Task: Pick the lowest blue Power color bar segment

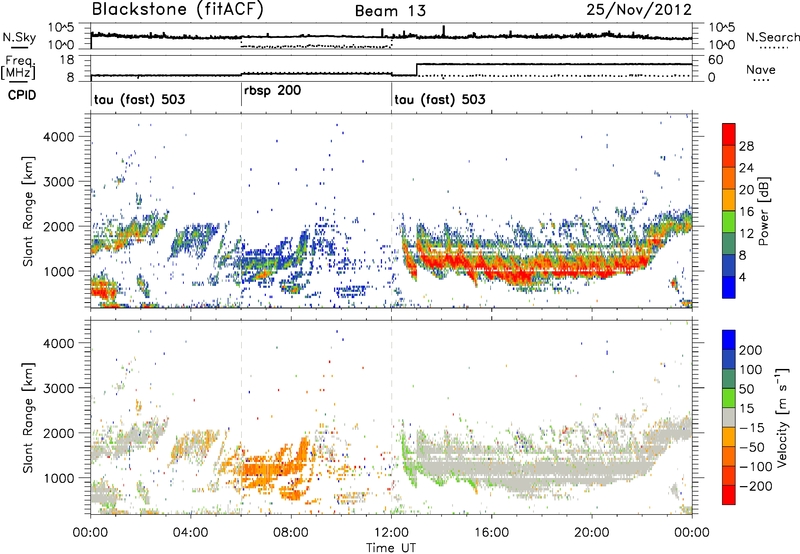Action: 729,287
